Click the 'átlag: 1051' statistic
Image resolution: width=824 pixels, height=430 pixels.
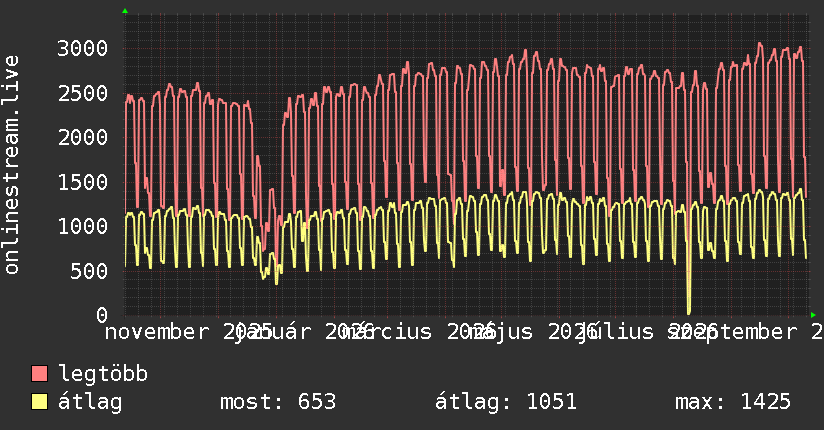[x=506, y=402]
